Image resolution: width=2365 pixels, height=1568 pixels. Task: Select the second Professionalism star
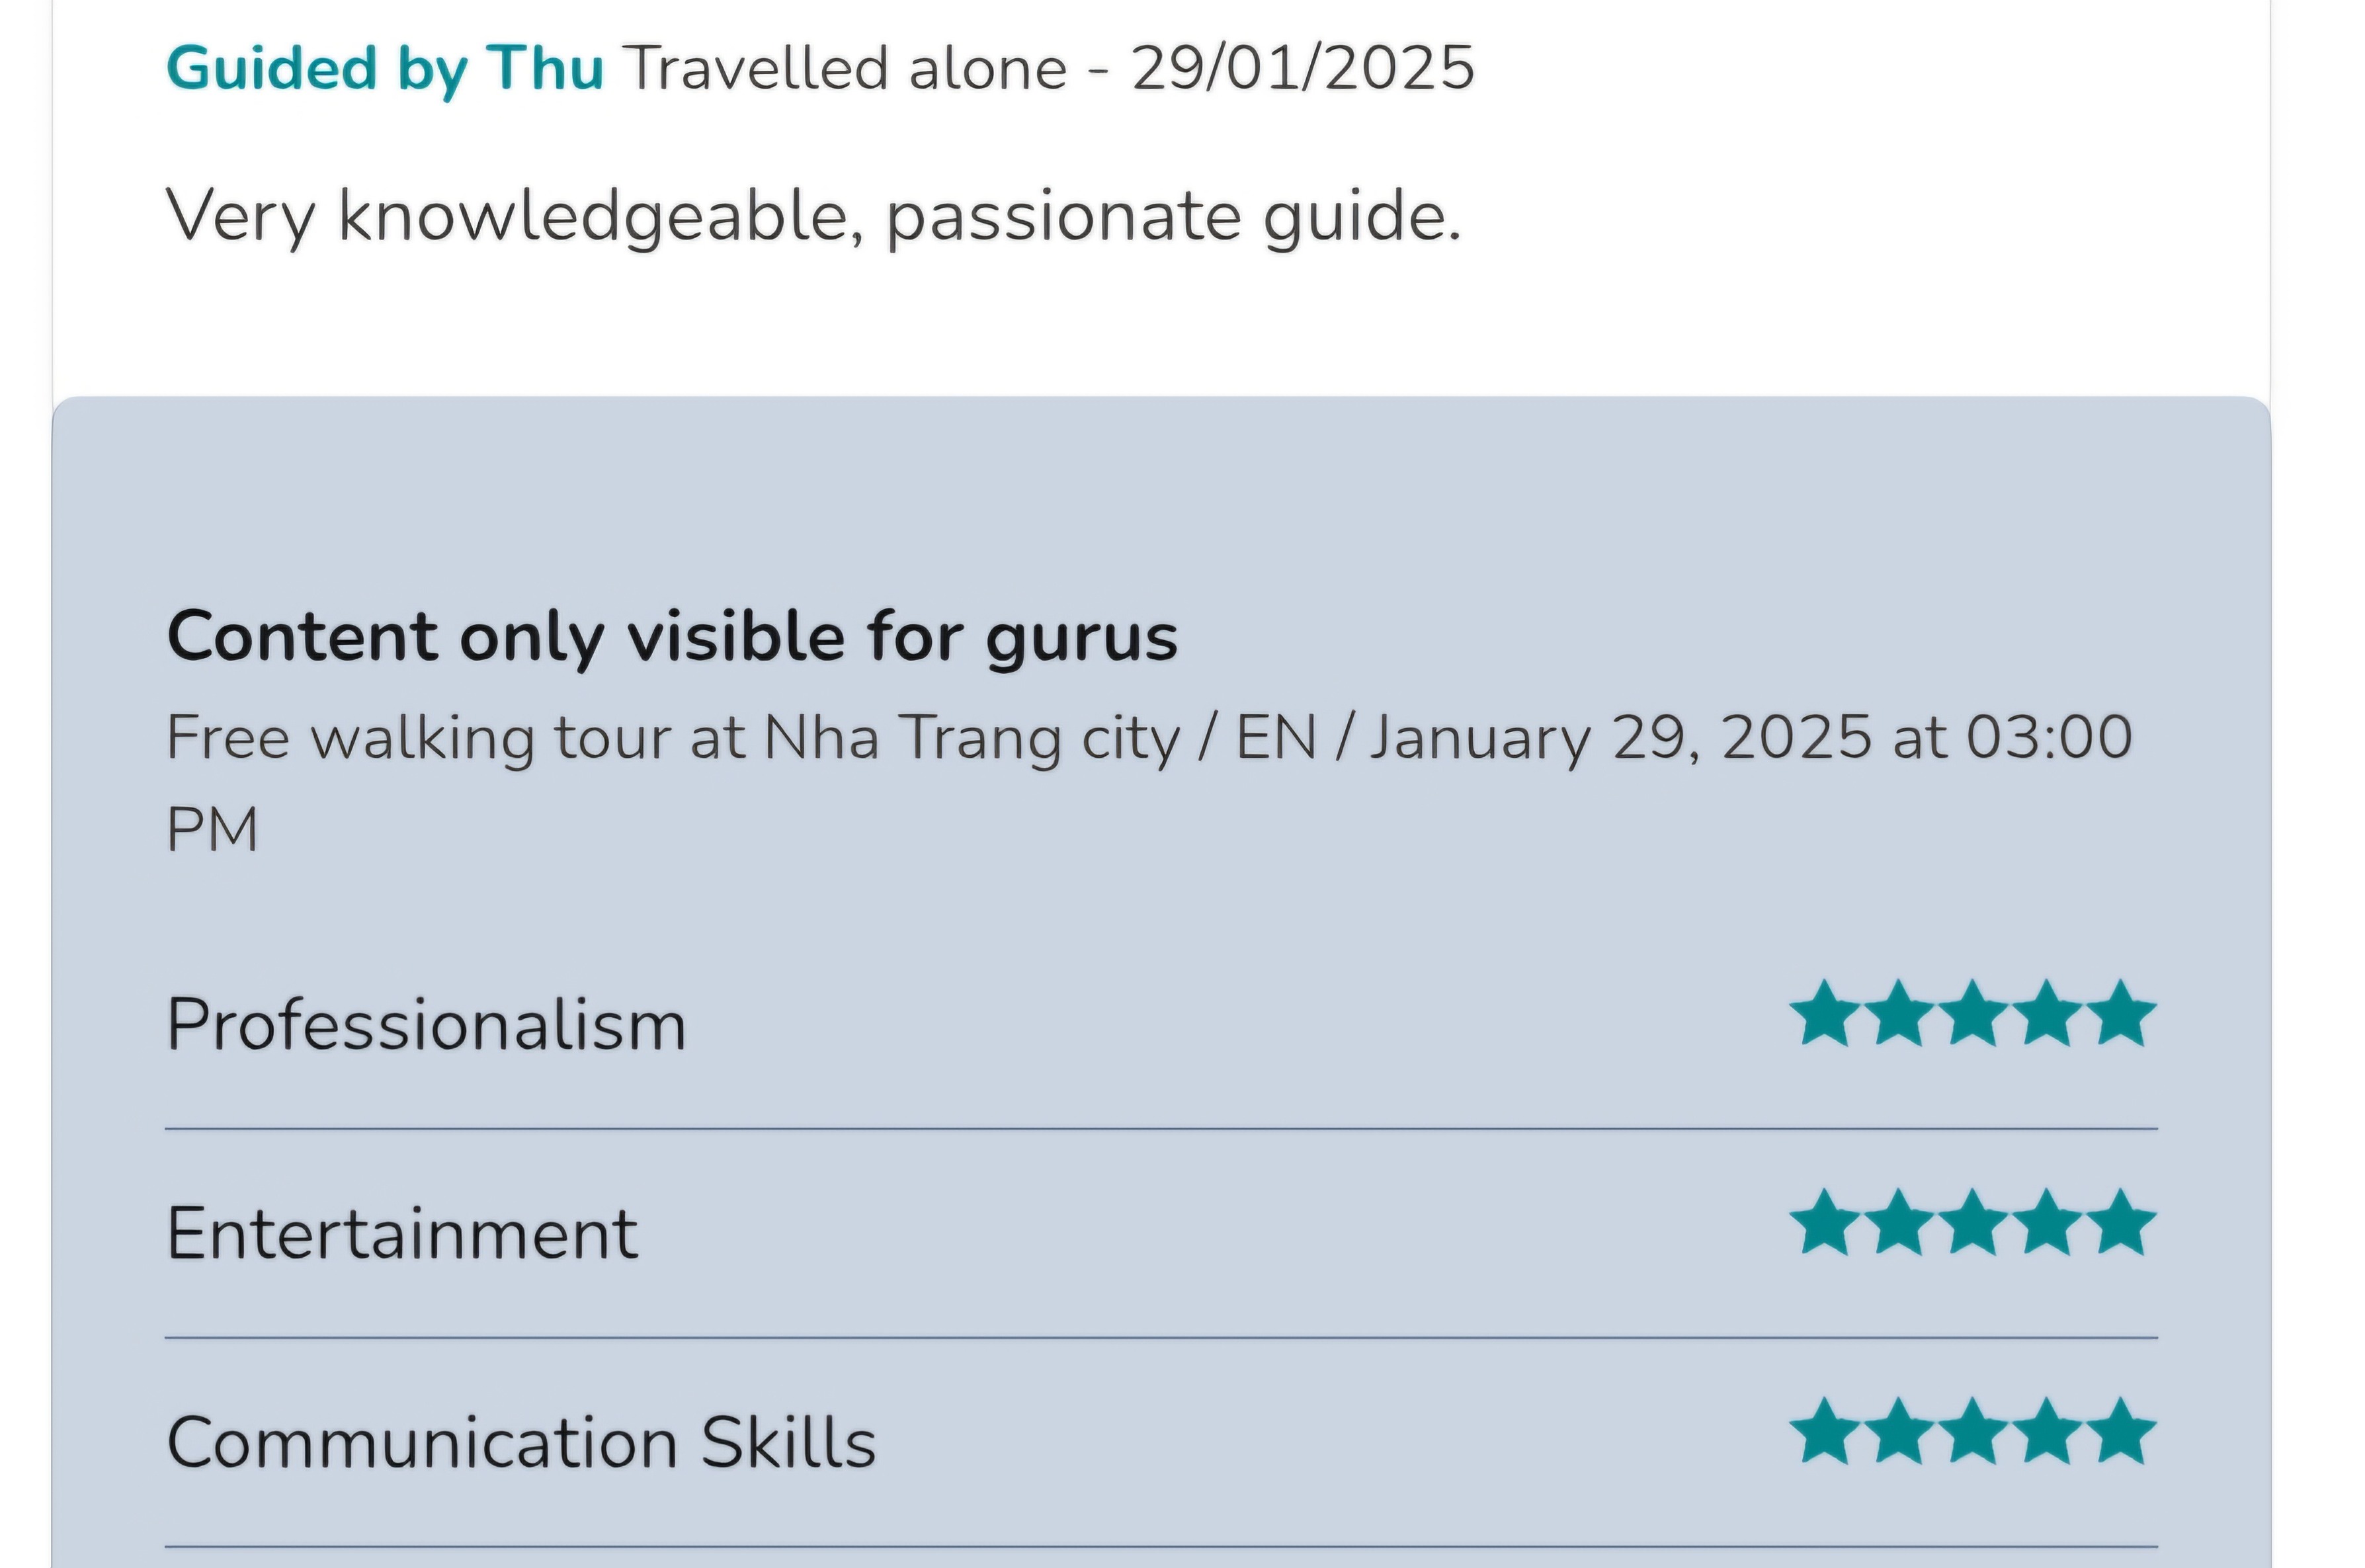click(x=1899, y=1014)
